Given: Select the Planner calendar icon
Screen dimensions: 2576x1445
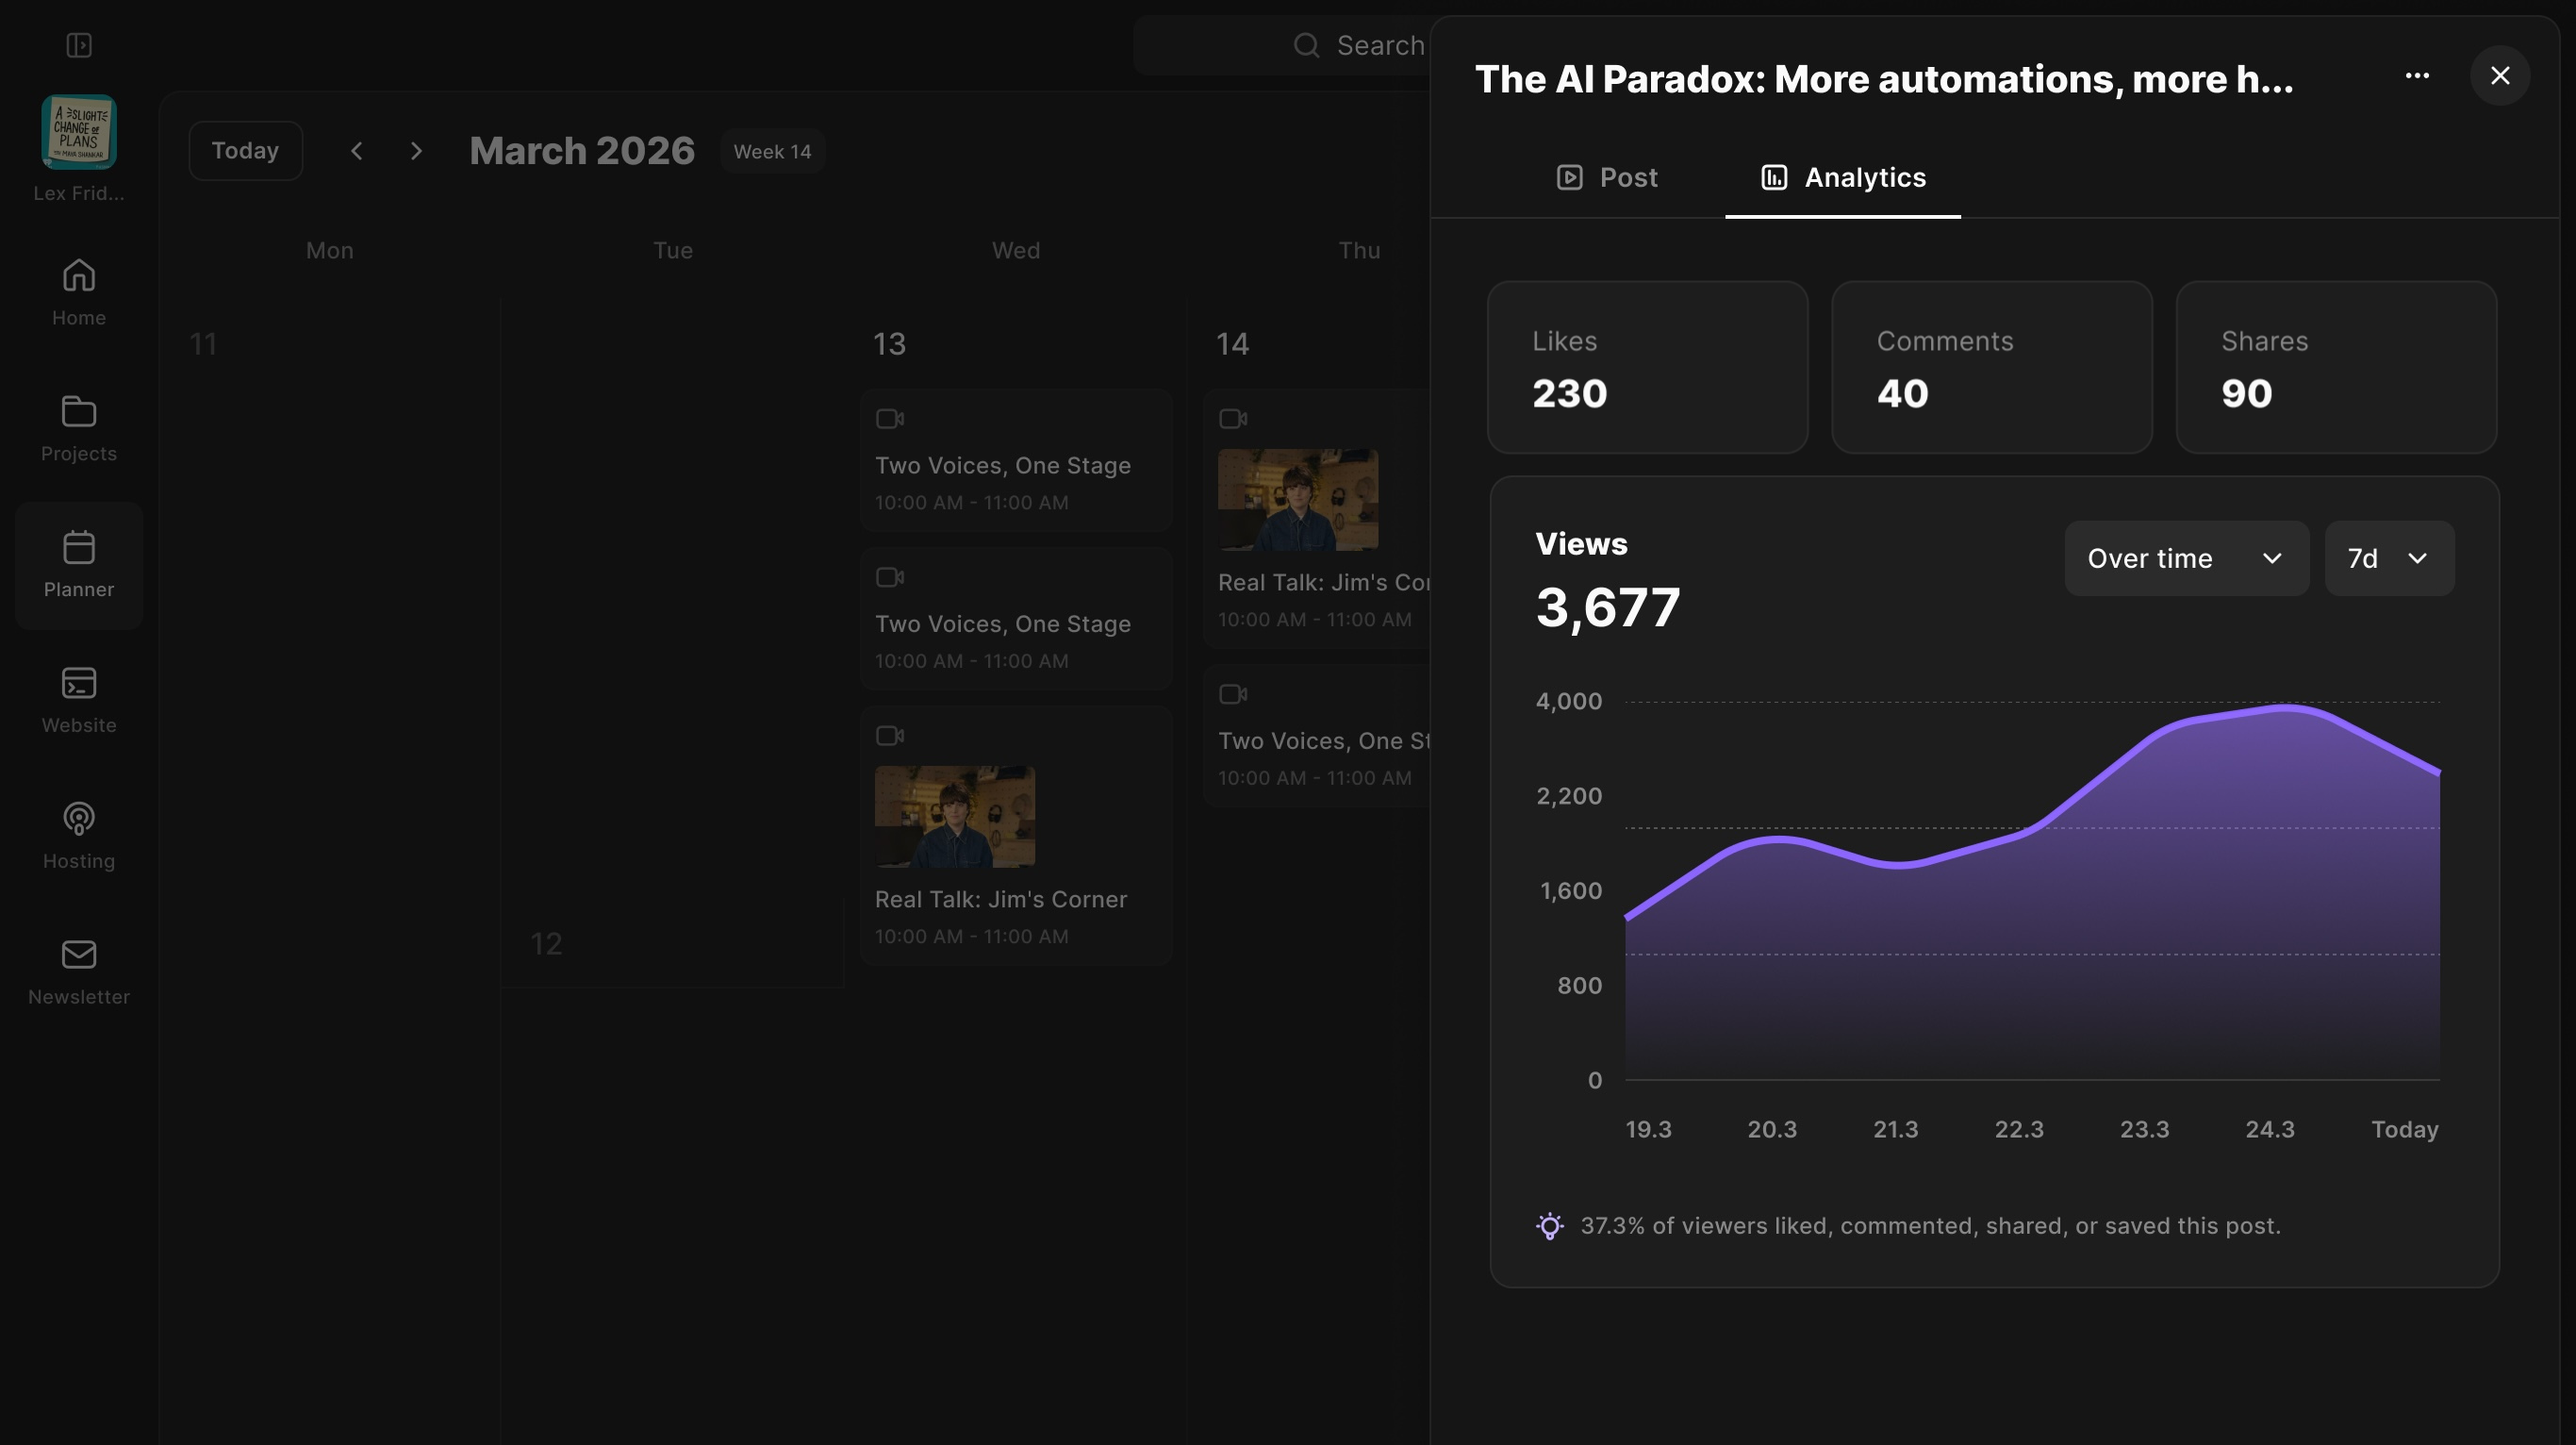Looking at the screenshot, I should (79, 547).
